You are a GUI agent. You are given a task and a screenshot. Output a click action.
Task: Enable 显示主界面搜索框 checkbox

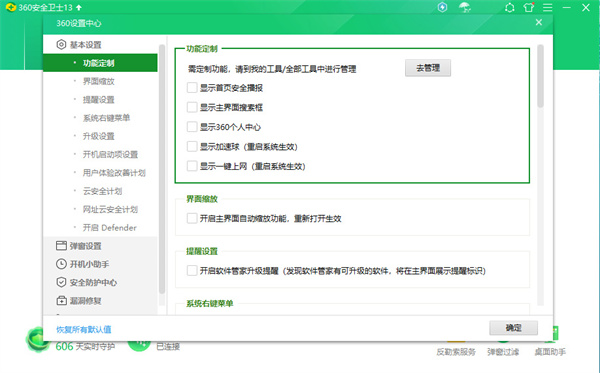[192, 107]
